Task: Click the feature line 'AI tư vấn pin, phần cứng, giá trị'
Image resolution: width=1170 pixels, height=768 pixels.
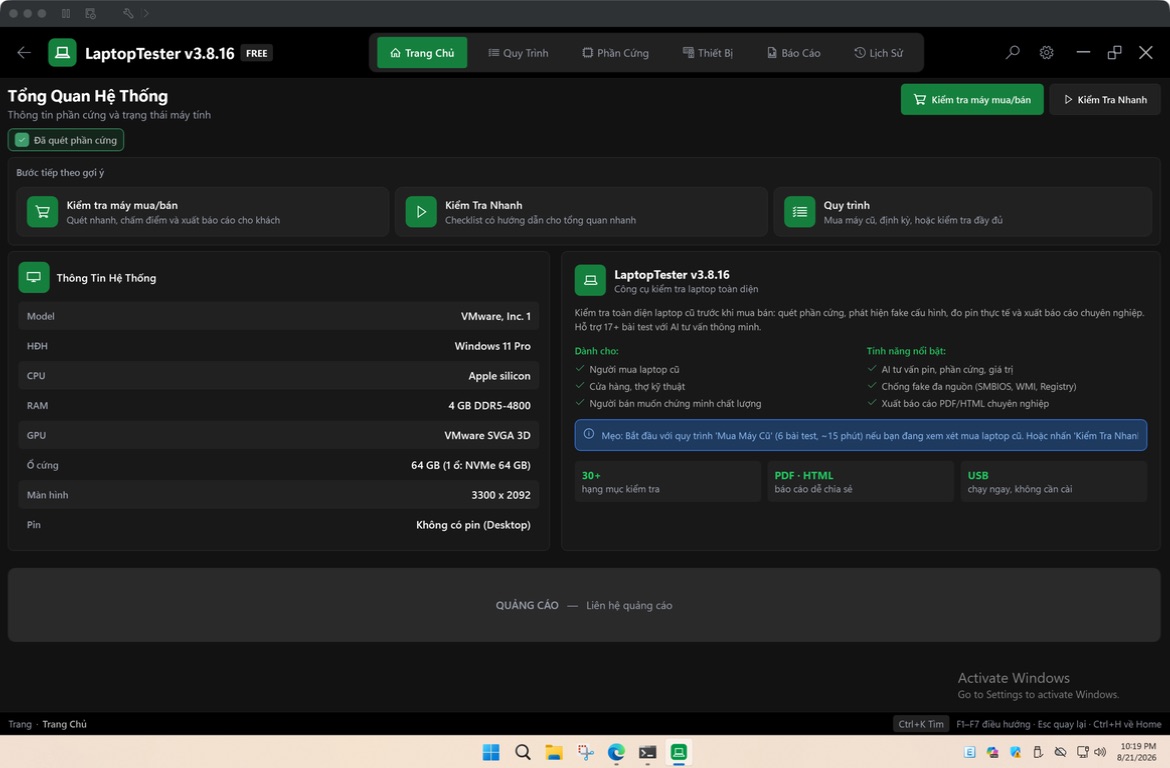Action: (947, 369)
